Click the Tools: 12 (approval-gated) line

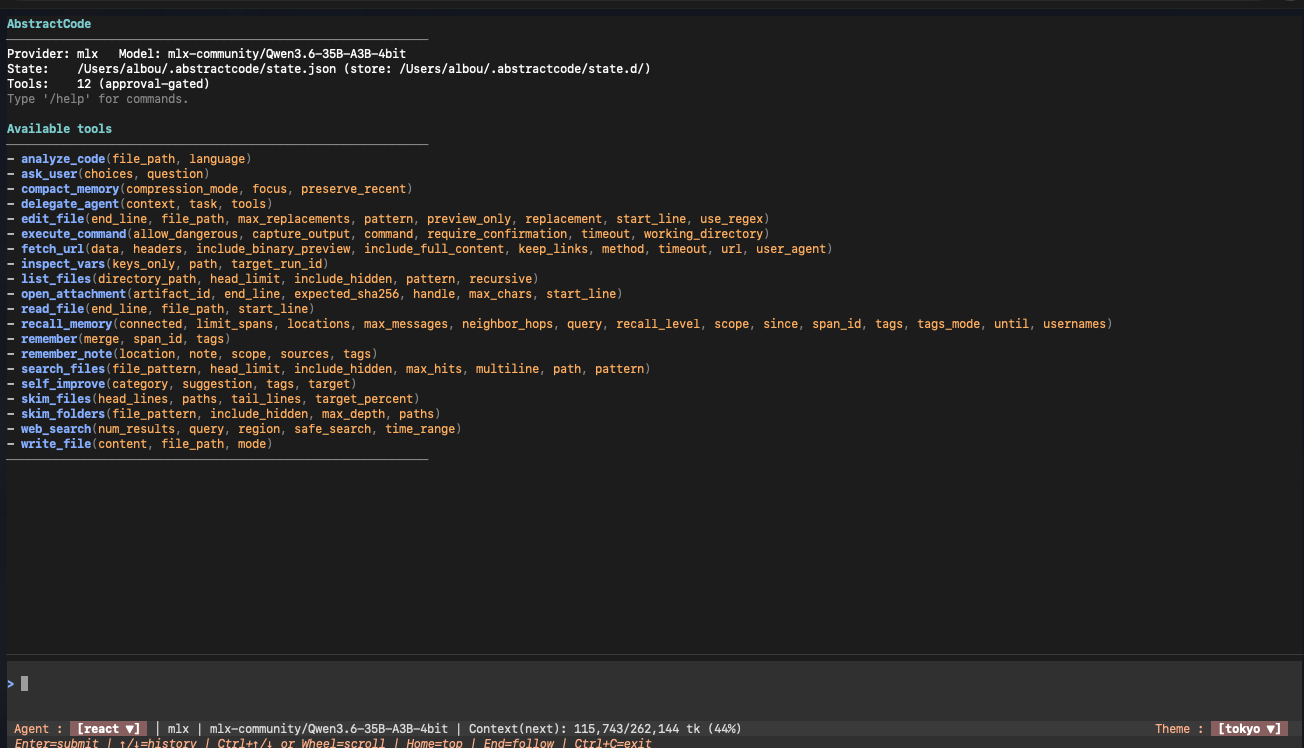click(108, 84)
